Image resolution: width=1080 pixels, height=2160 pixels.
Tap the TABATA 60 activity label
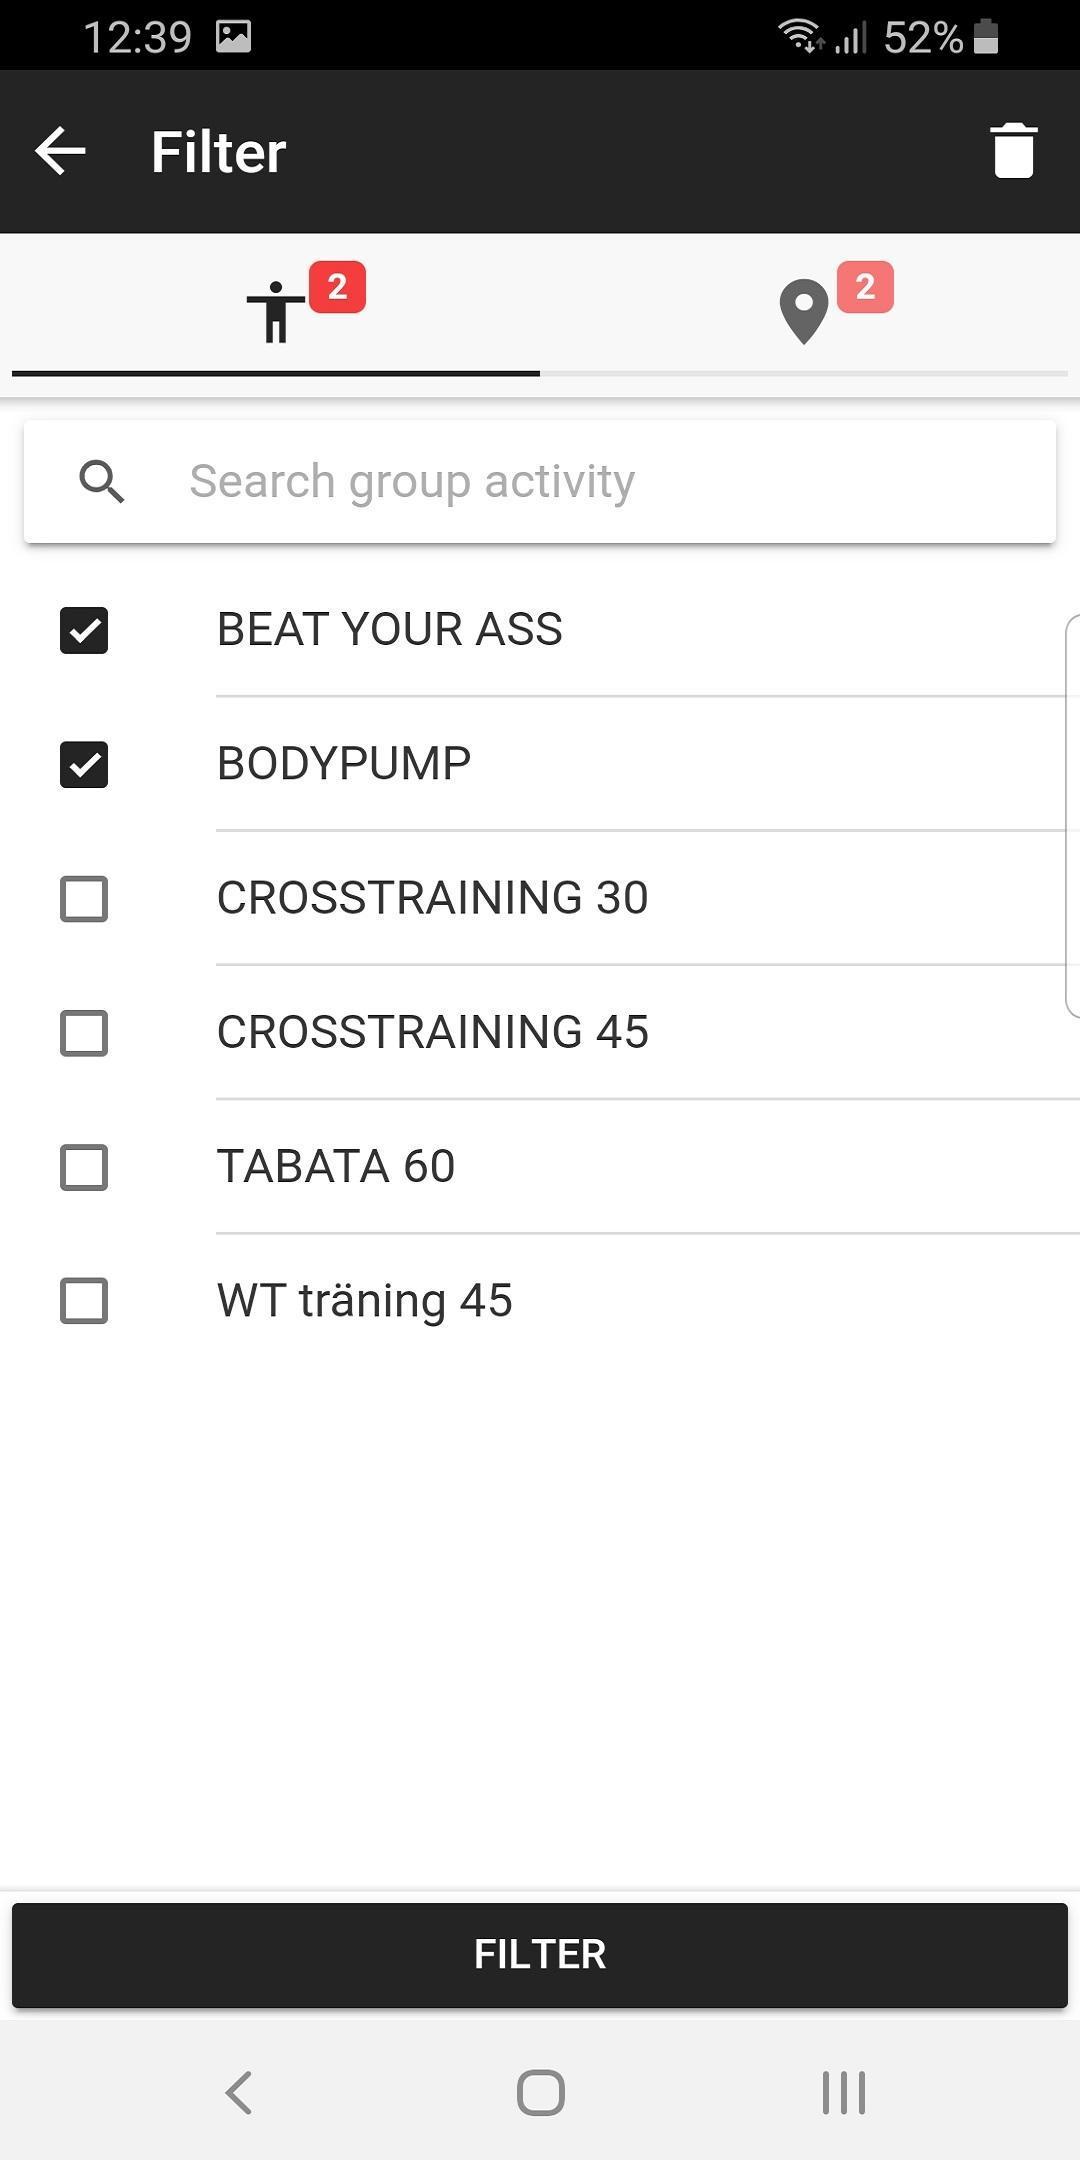click(336, 1167)
